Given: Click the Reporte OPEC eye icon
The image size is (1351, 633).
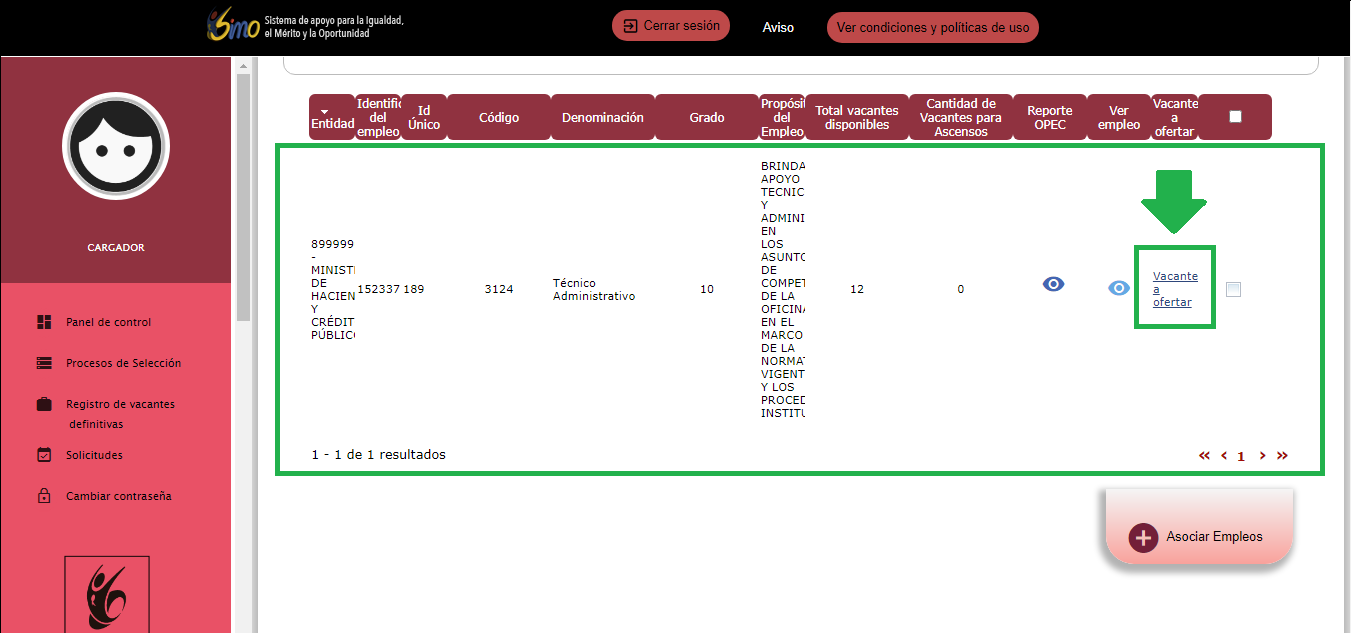Looking at the screenshot, I should point(1053,285).
